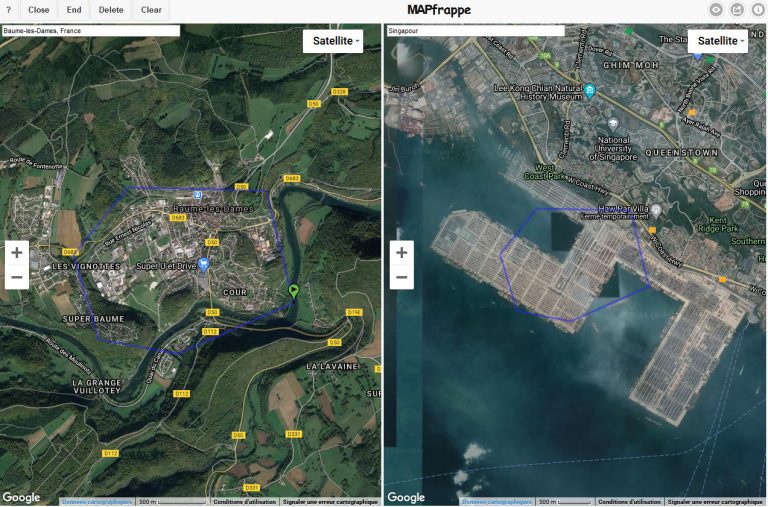Viewport: 768px width, 507px height.
Task: Click the D328 road shield at top
Action: (339, 92)
